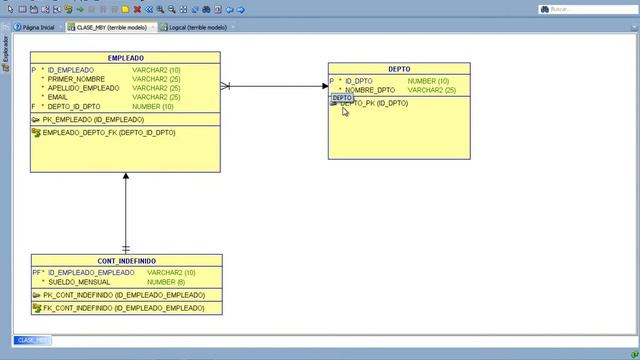This screenshot has width=640, height=360.
Task: Open the Explorador side panel
Action: pyautogui.click(x=5, y=53)
